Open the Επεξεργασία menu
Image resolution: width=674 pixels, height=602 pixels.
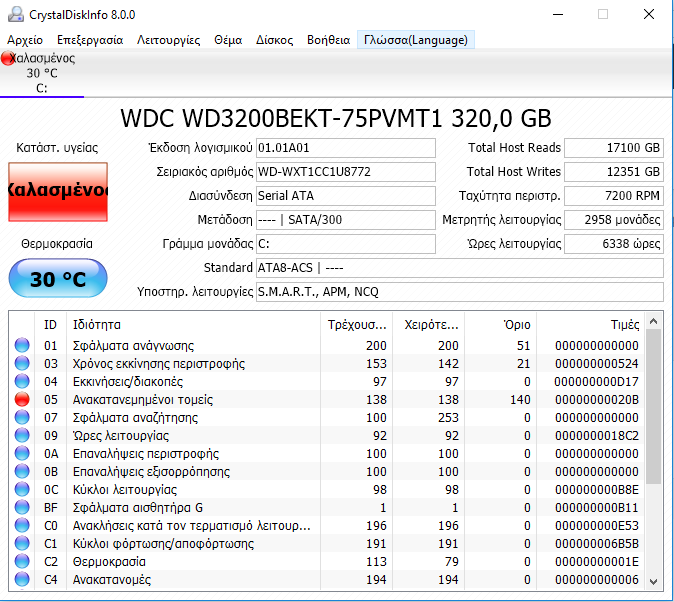pyautogui.click(x=90, y=40)
